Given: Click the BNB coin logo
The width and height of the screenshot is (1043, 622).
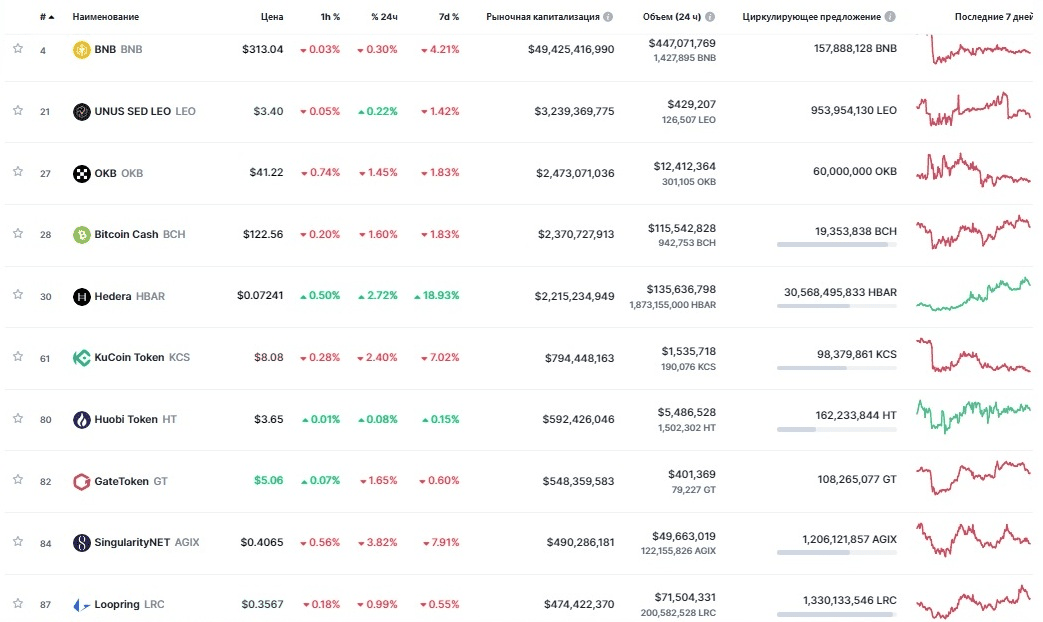Looking at the screenshot, I should (79, 48).
